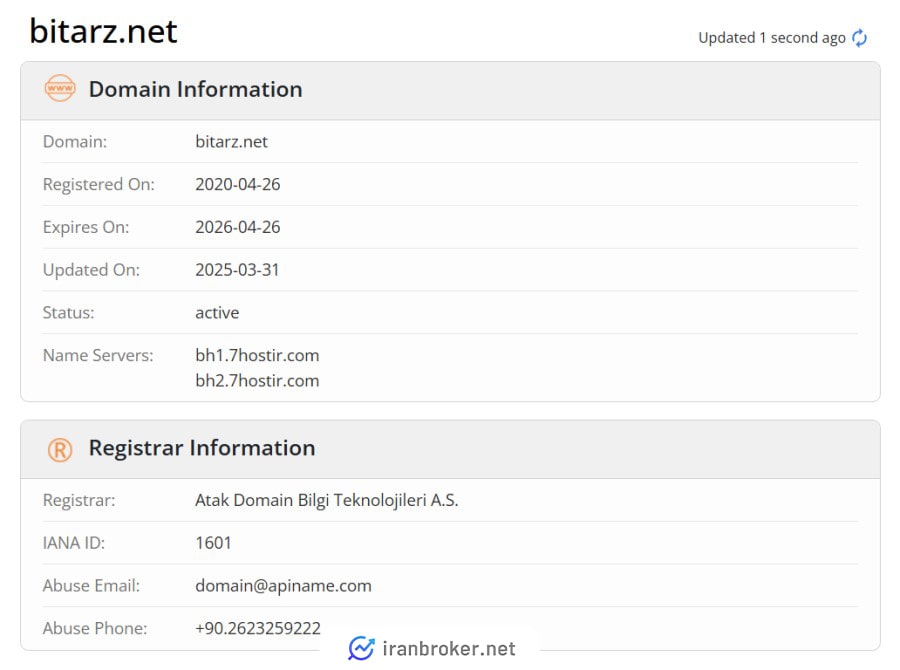Click the orange www globe icon

tap(60, 88)
